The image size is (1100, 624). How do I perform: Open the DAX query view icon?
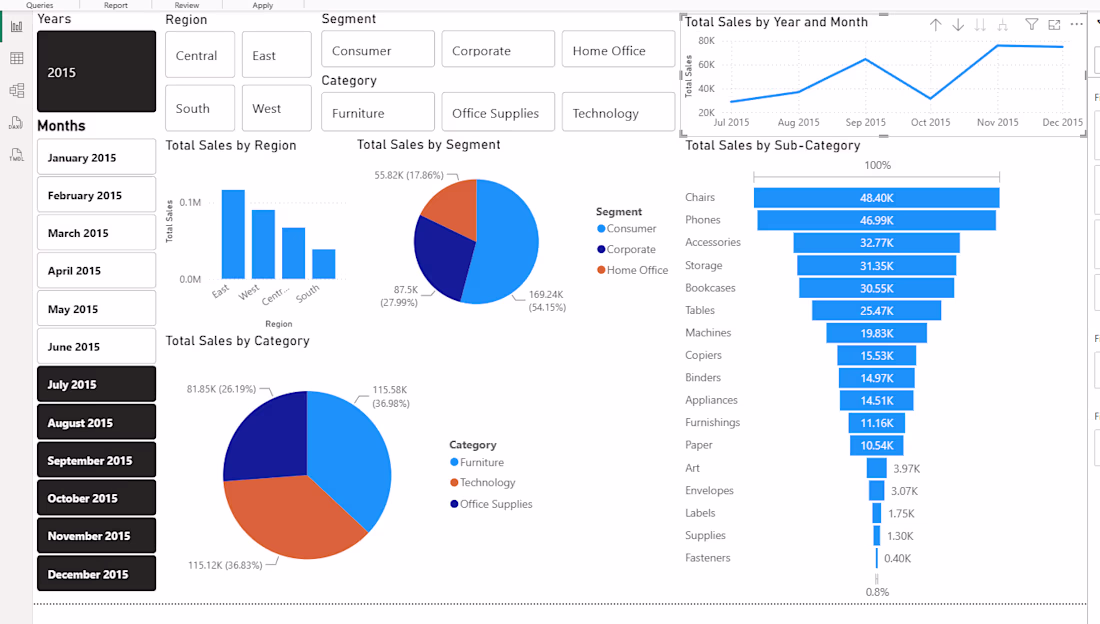[17, 123]
